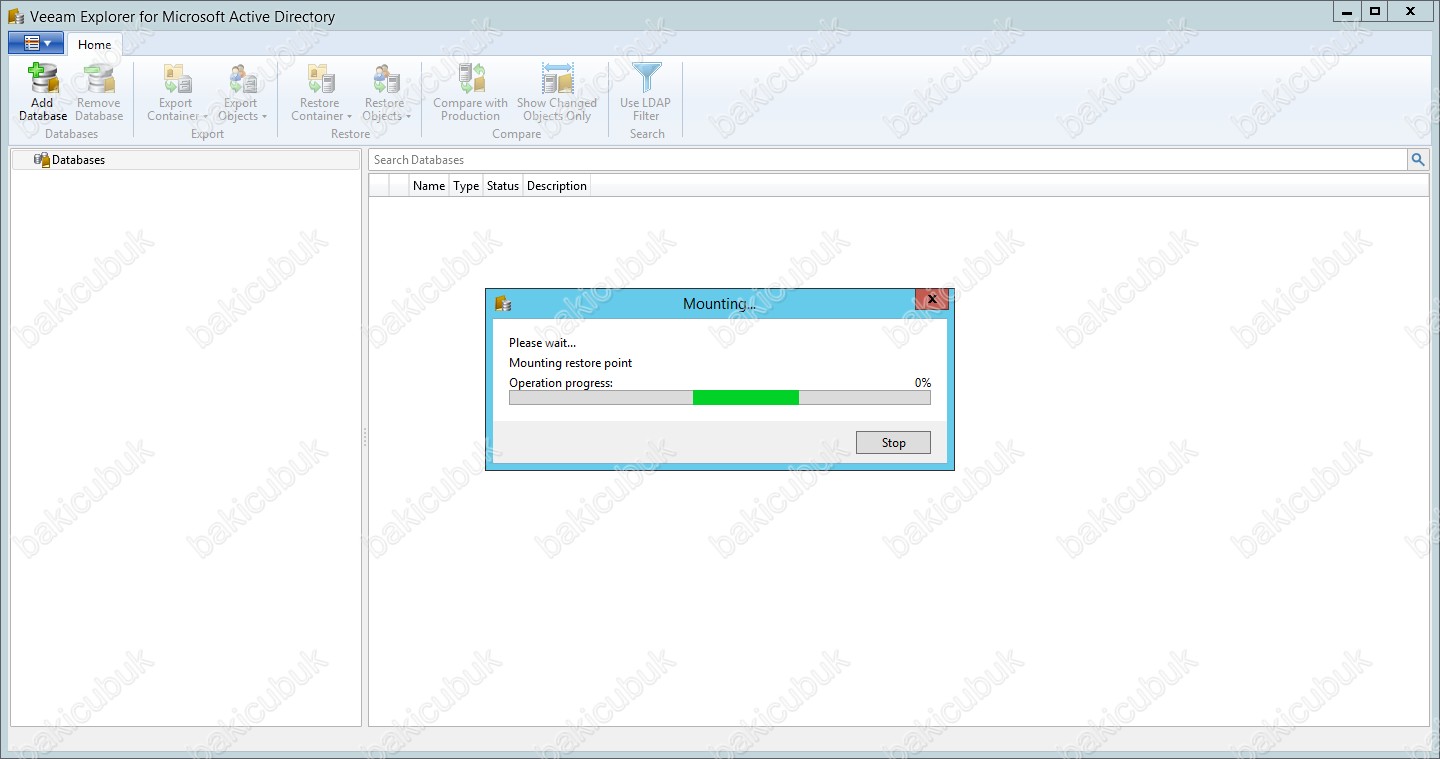Screen dimensions: 1440x759
Task: Maximize the Veeam Explorer window
Action: tap(1375, 11)
